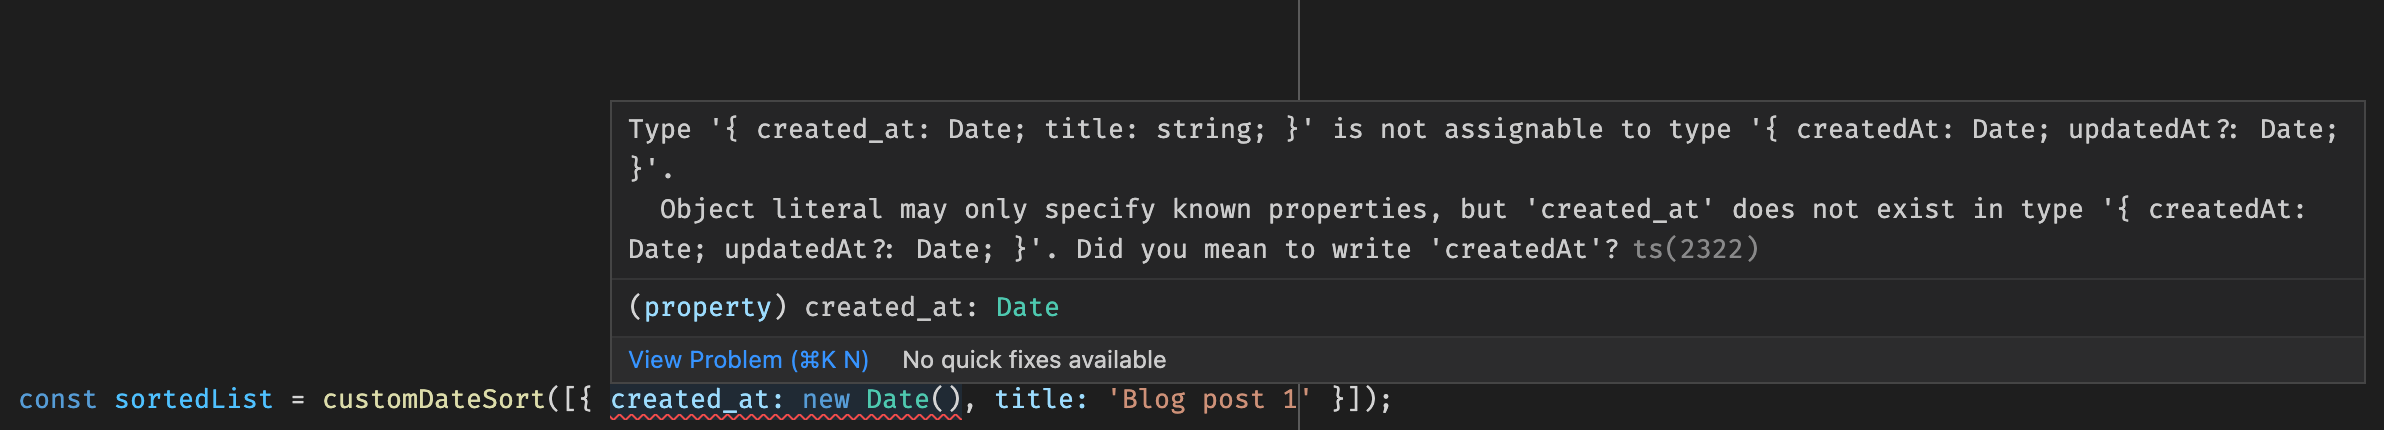Click the first line of the error message
Viewport: 2384px width, 430px height.
point(1483,129)
